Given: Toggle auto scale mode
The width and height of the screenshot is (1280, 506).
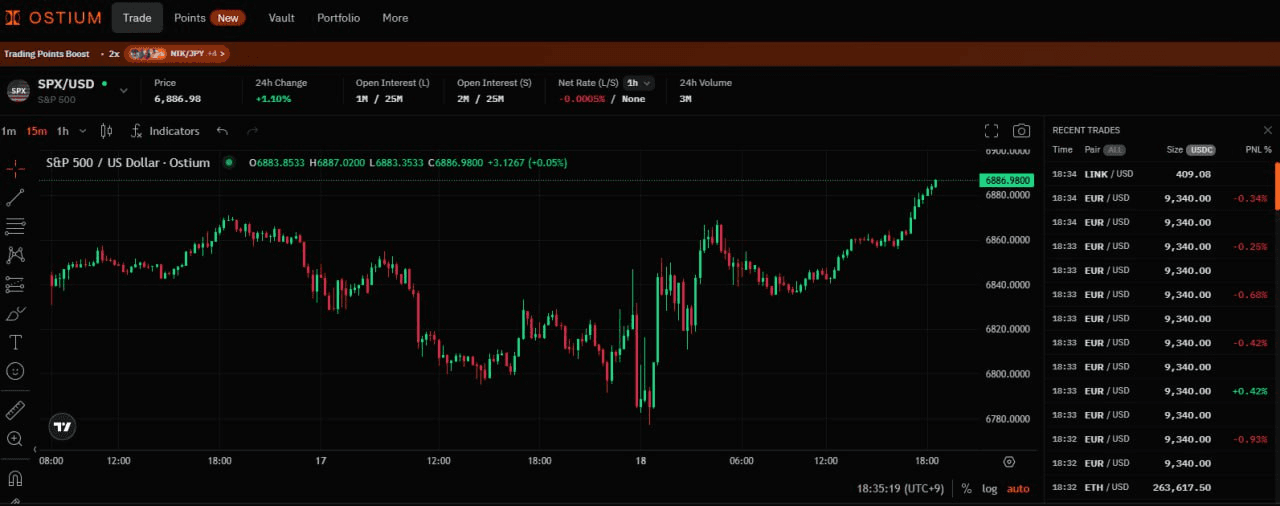Looking at the screenshot, I should tap(1018, 489).
